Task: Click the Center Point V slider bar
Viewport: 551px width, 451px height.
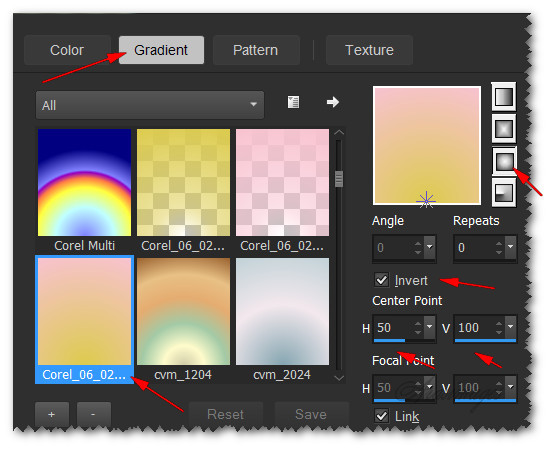Action: 485,341
